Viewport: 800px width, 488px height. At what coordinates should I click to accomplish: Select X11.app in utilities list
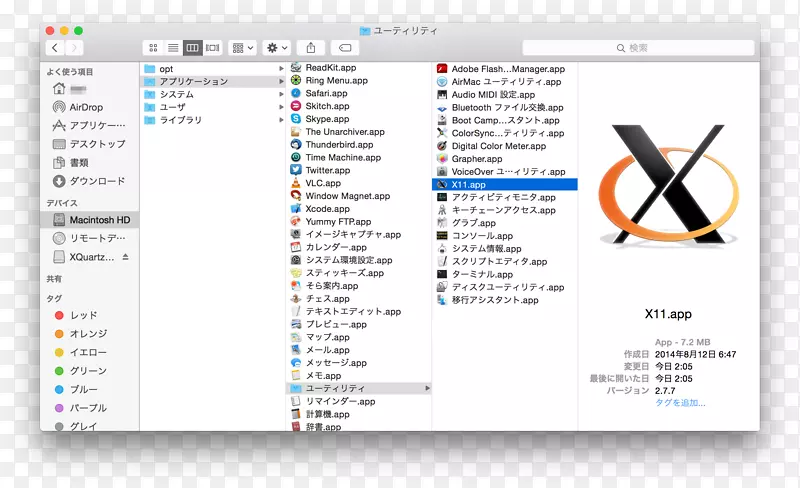click(505, 184)
